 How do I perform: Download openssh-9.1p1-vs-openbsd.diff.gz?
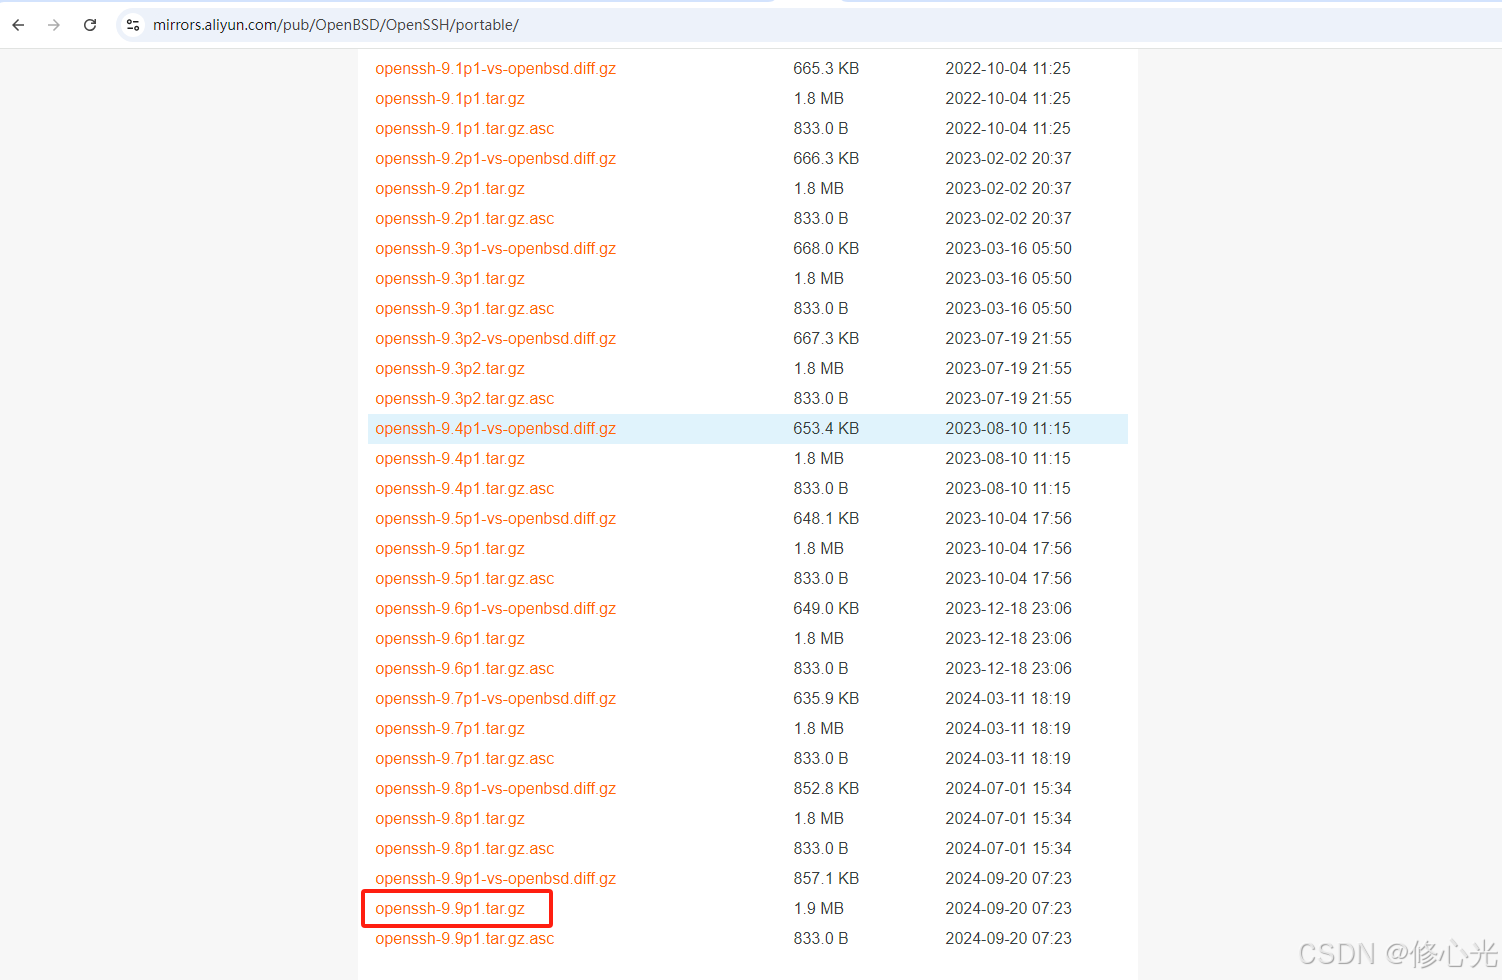[x=495, y=68]
